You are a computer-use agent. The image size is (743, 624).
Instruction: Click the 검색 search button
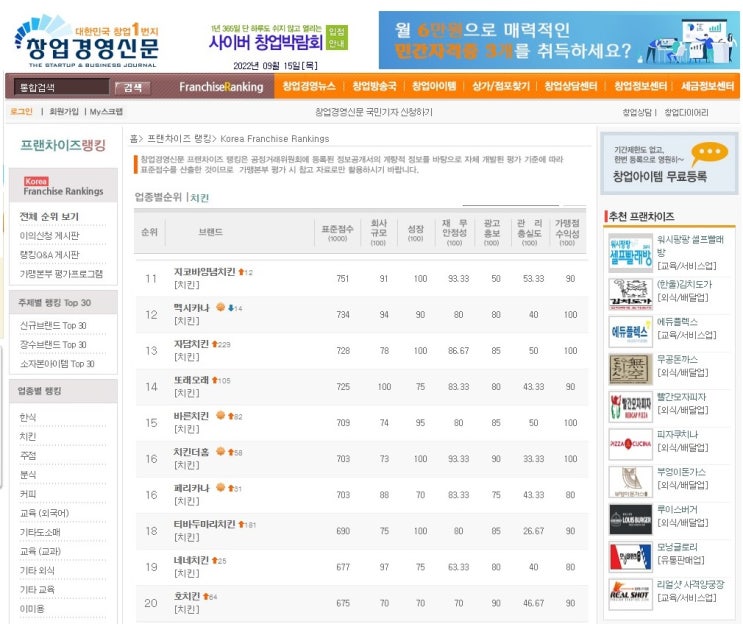click(x=132, y=87)
